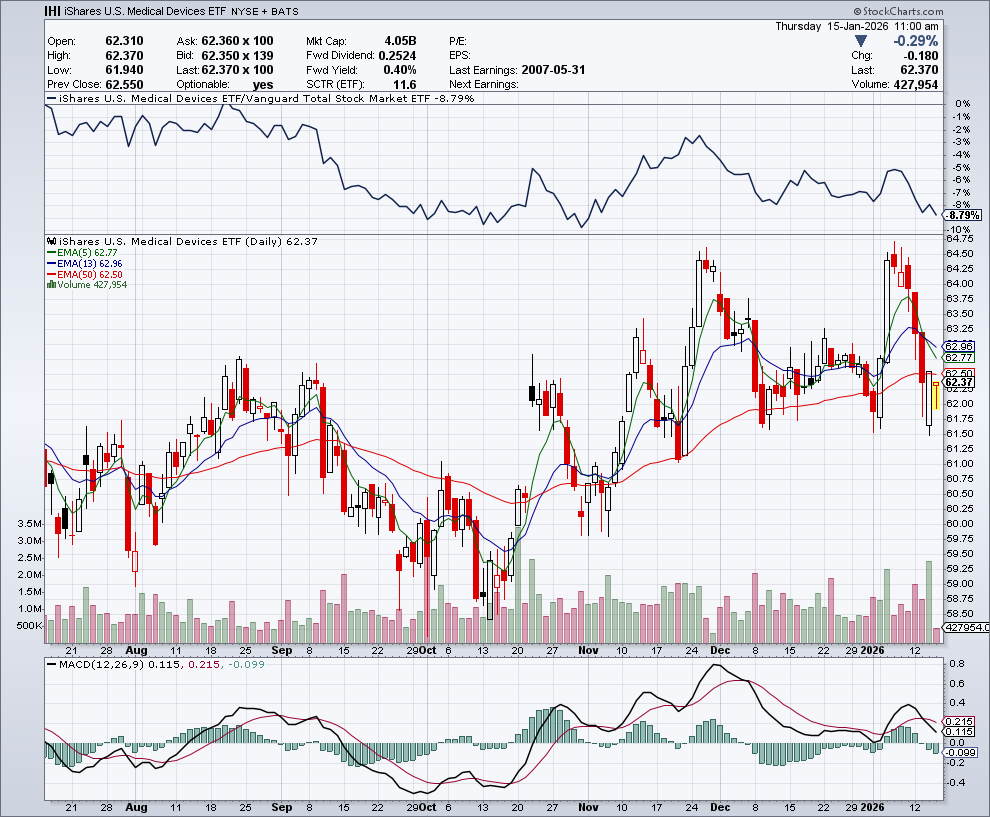Click the Sep label on the price date axis
This screenshot has width=990, height=817.
point(282,650)
